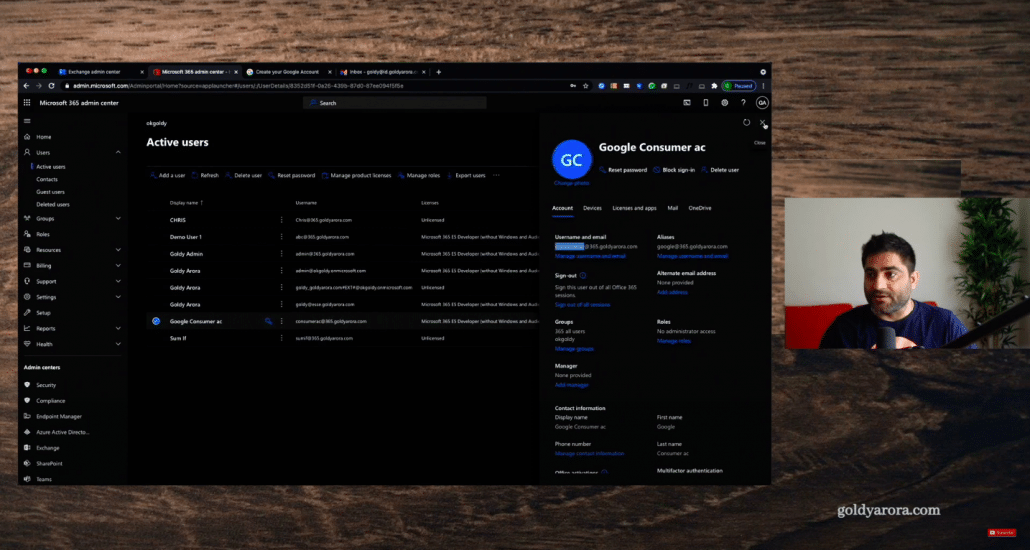Click the Add manager link
The width and height of the screenshot is (1030, 550).
click(x=571, y=385)
